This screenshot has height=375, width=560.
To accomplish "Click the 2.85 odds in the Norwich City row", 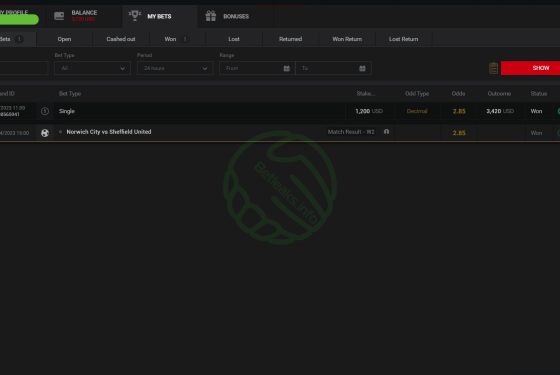I will [459, 133].
